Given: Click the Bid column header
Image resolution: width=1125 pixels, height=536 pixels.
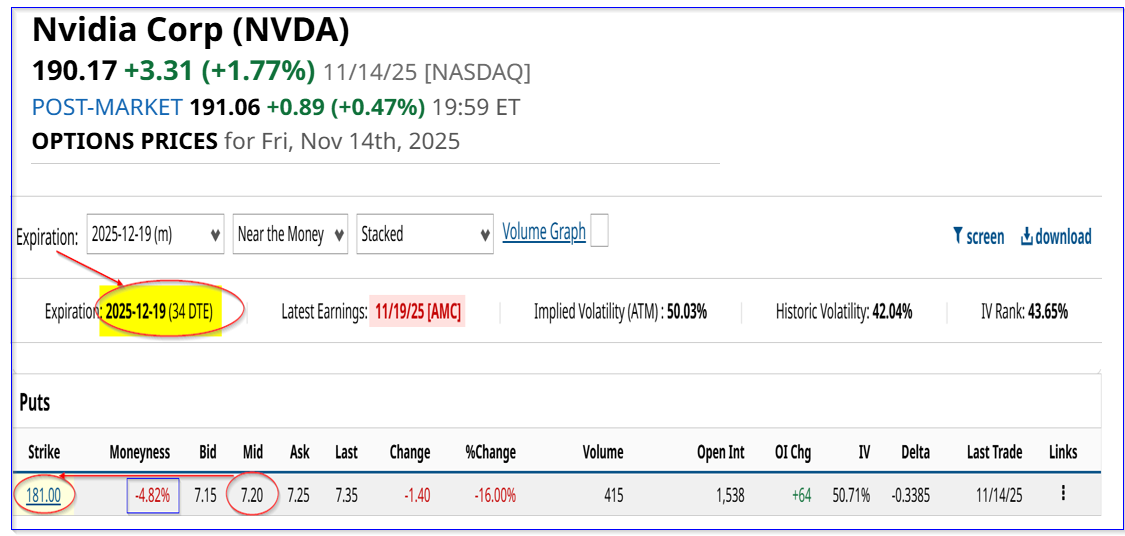Looking at the screenshot, I should pos(207,452).
